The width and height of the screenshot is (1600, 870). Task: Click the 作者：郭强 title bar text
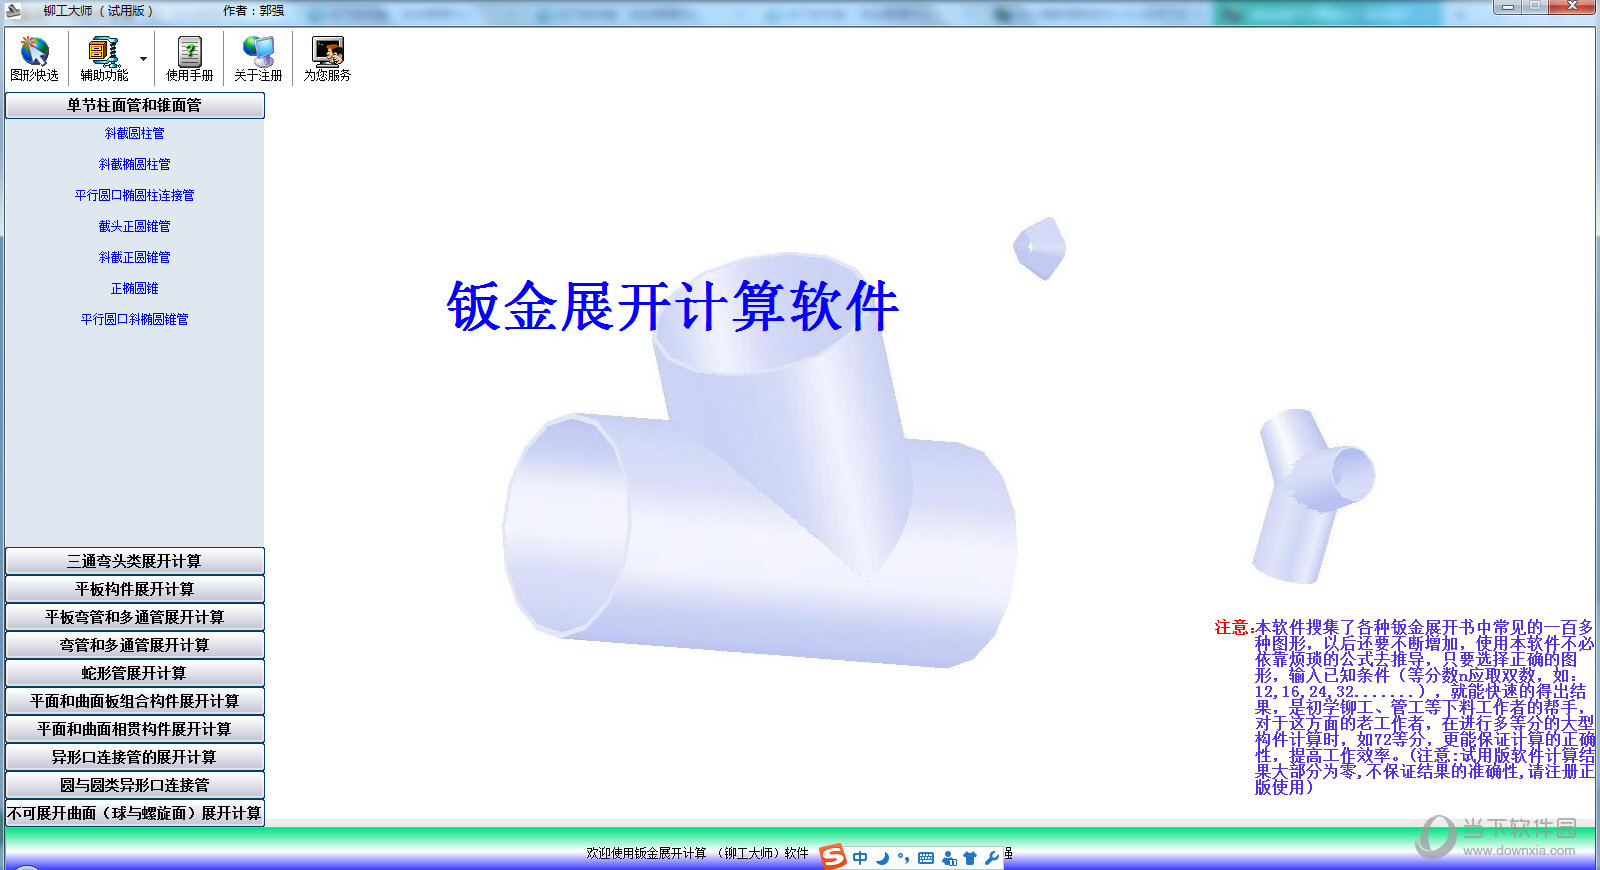253,11
